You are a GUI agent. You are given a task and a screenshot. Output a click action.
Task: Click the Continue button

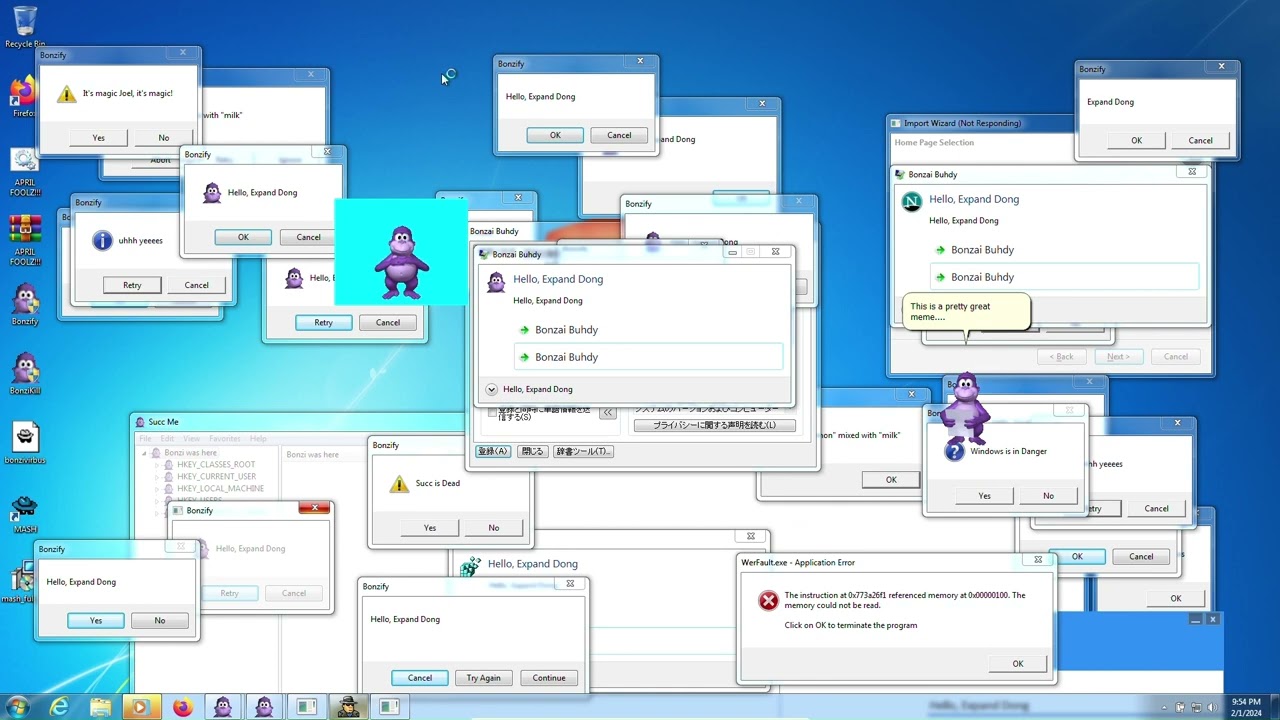coord(549,678)
